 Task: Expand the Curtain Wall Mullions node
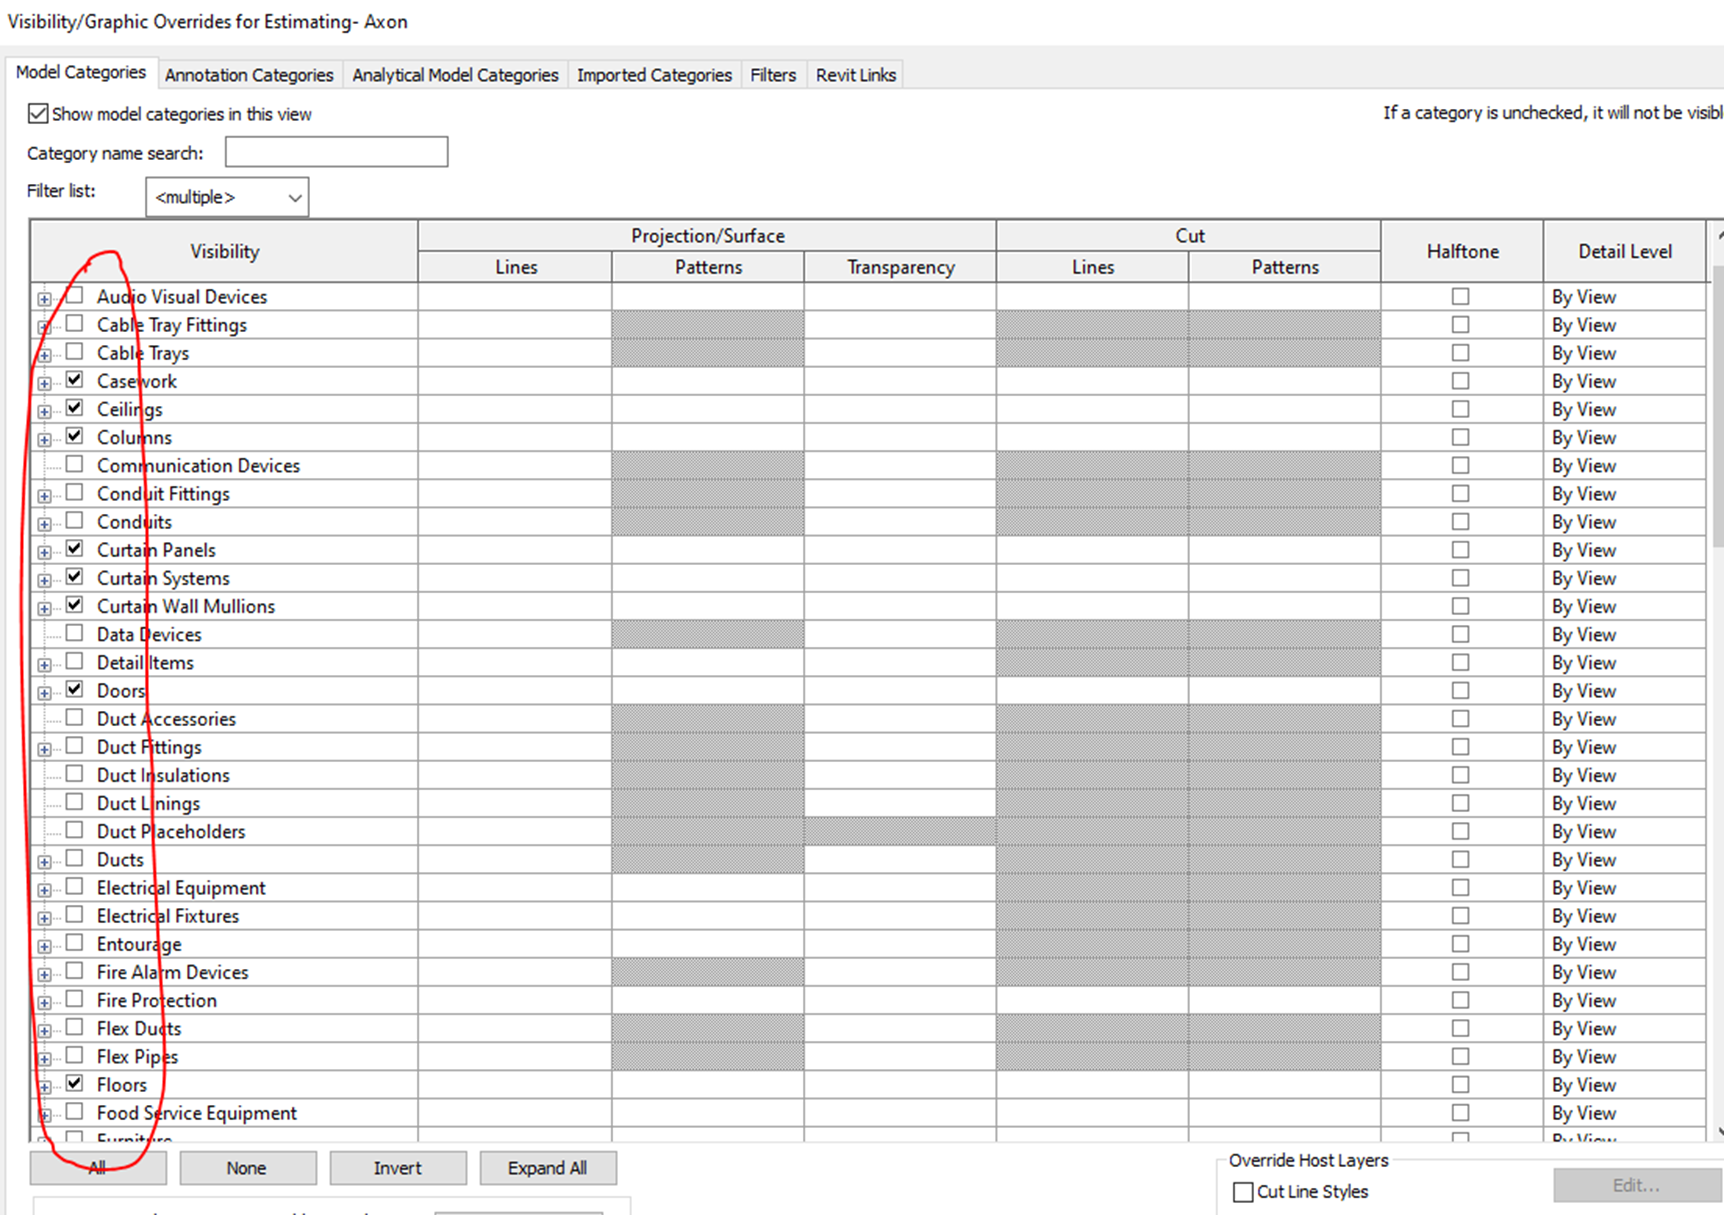(x=44, y=608)
